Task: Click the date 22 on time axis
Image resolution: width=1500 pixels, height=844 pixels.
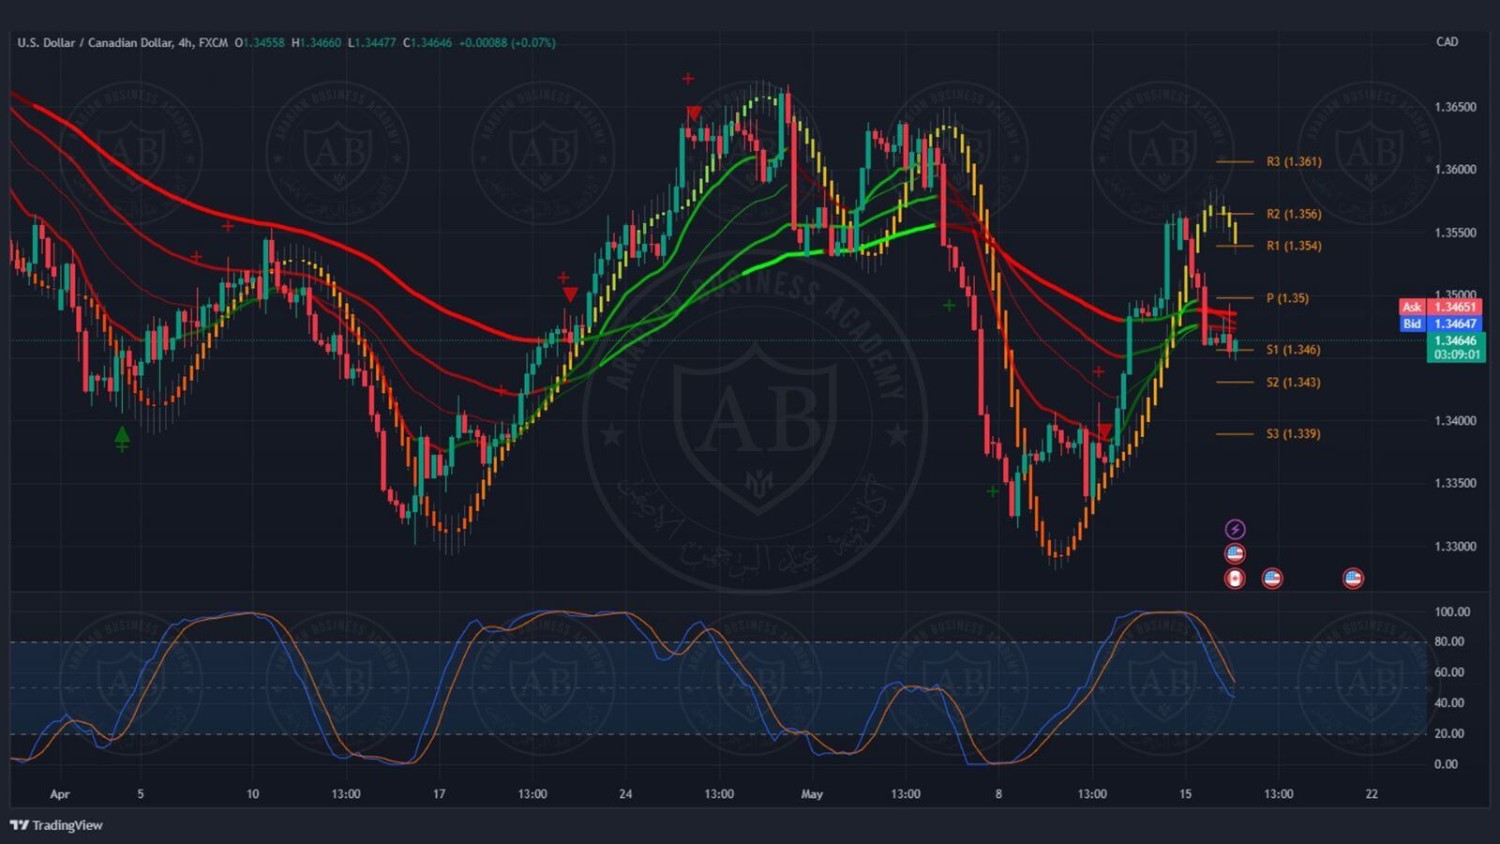Action: coord(1371,794)
